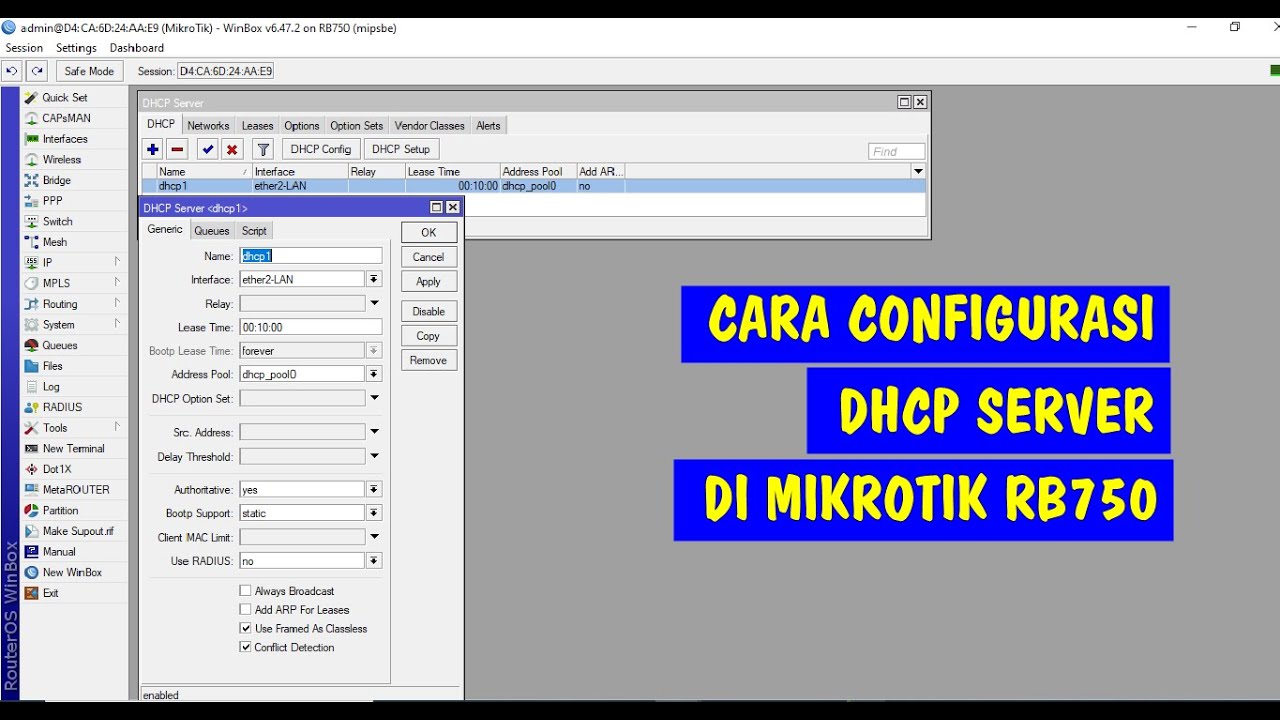Enable the Always Broadcast checkbox
The height and width of the screenshot is (720, 1280).
(x=245, y=591)
